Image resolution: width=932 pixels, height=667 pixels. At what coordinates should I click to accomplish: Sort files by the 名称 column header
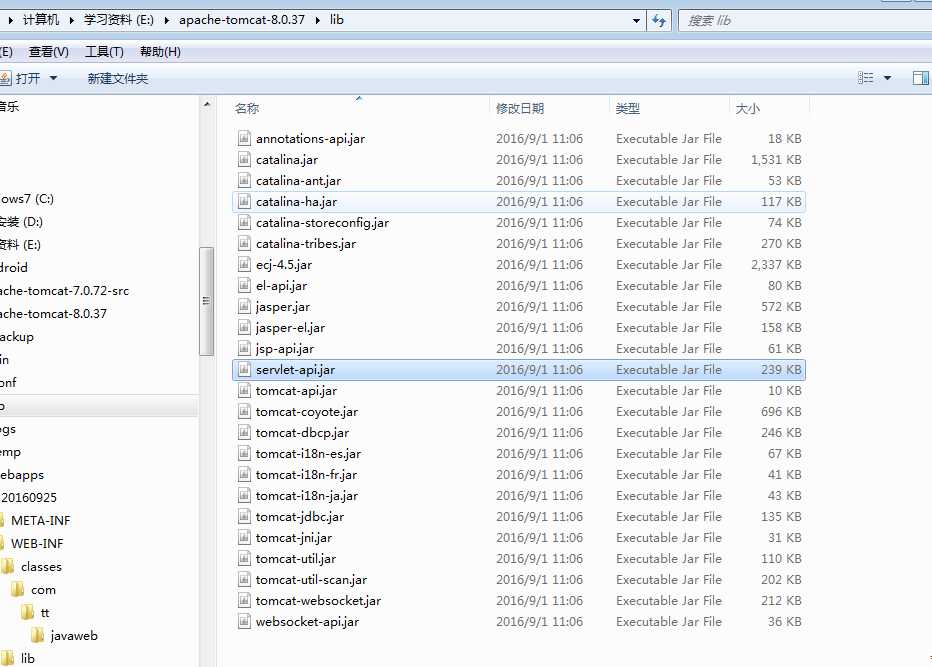point(360,108)
